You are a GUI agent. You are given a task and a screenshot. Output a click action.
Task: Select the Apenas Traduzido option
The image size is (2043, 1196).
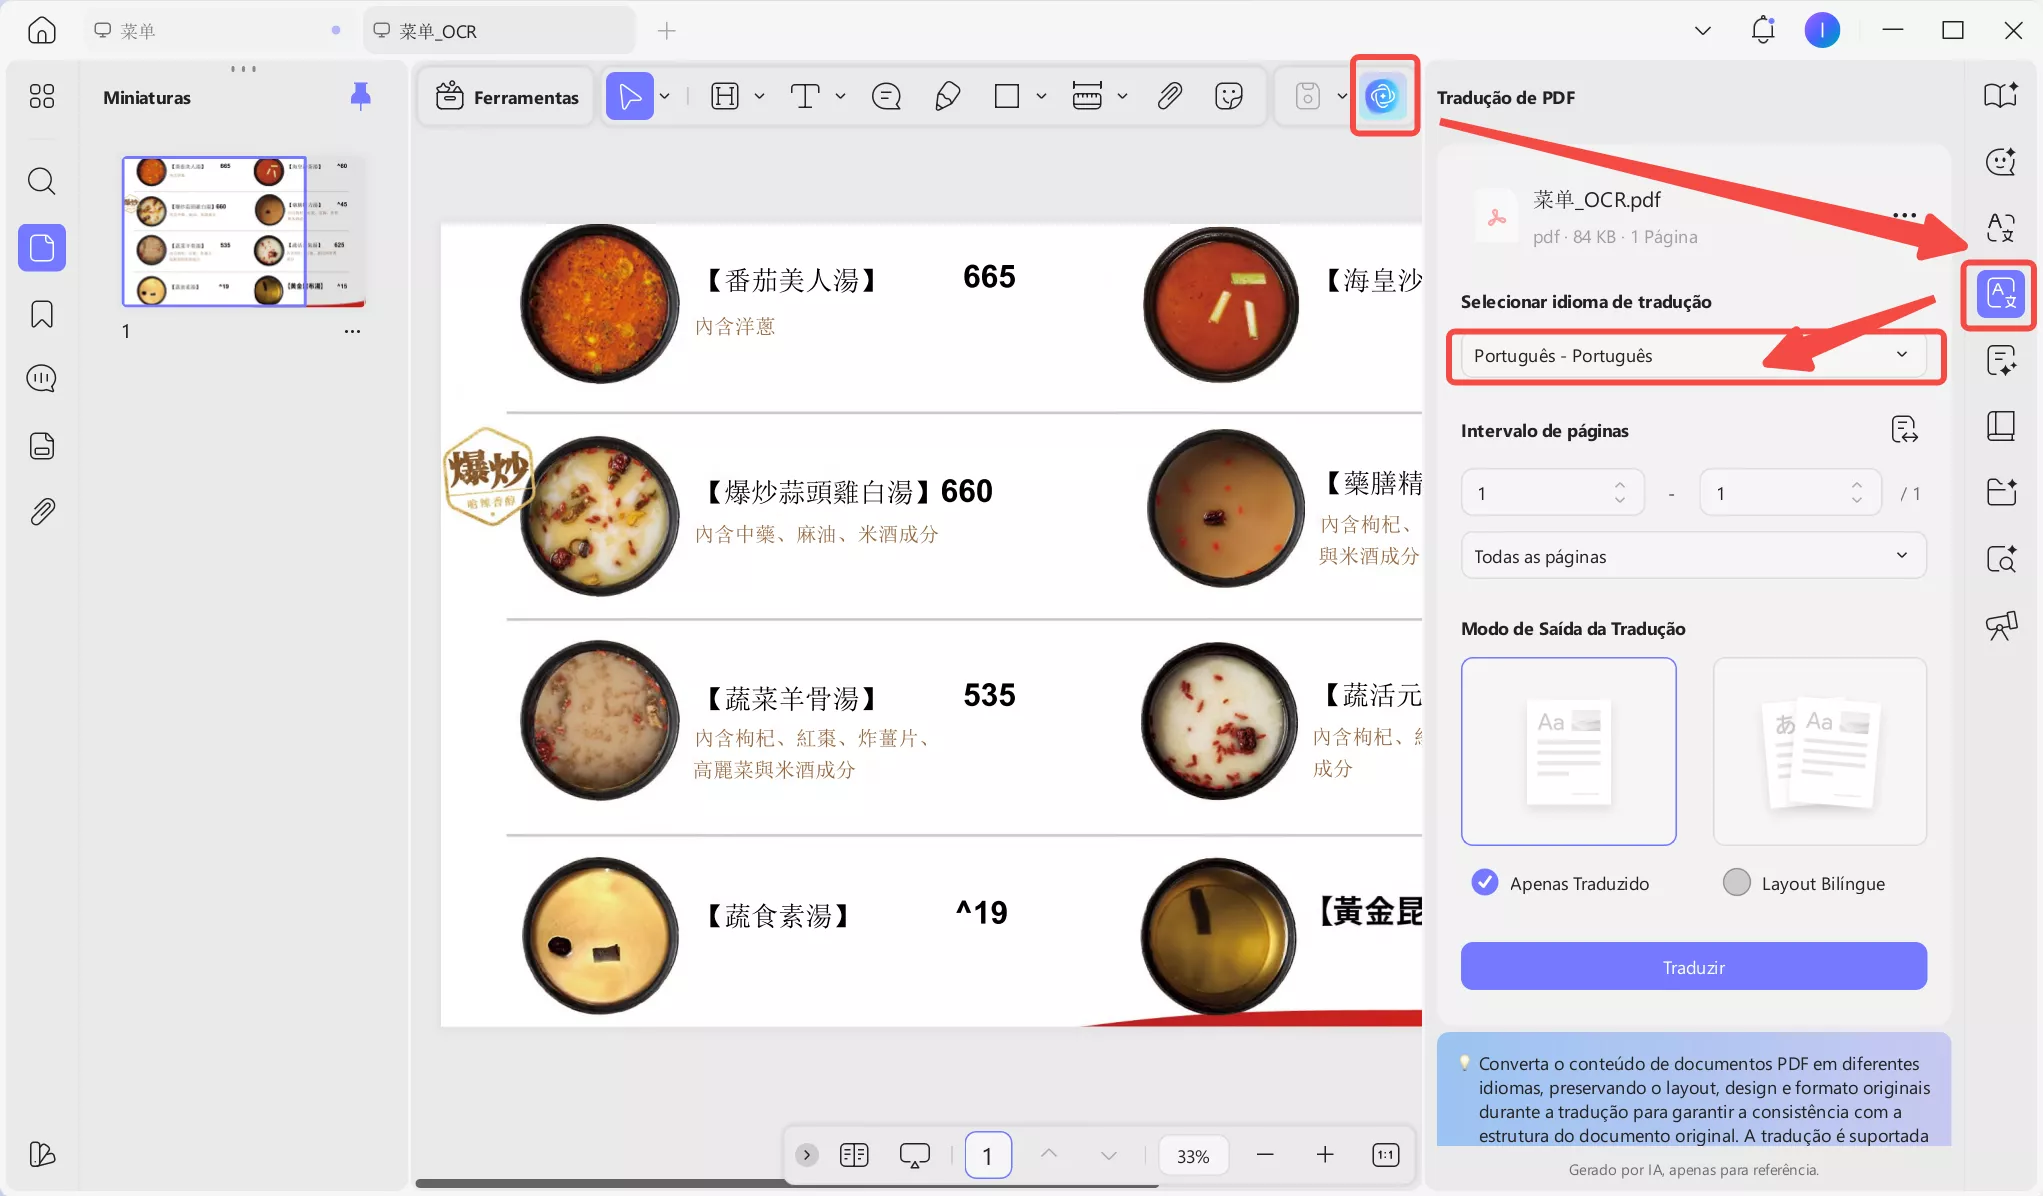point(1484,882)
